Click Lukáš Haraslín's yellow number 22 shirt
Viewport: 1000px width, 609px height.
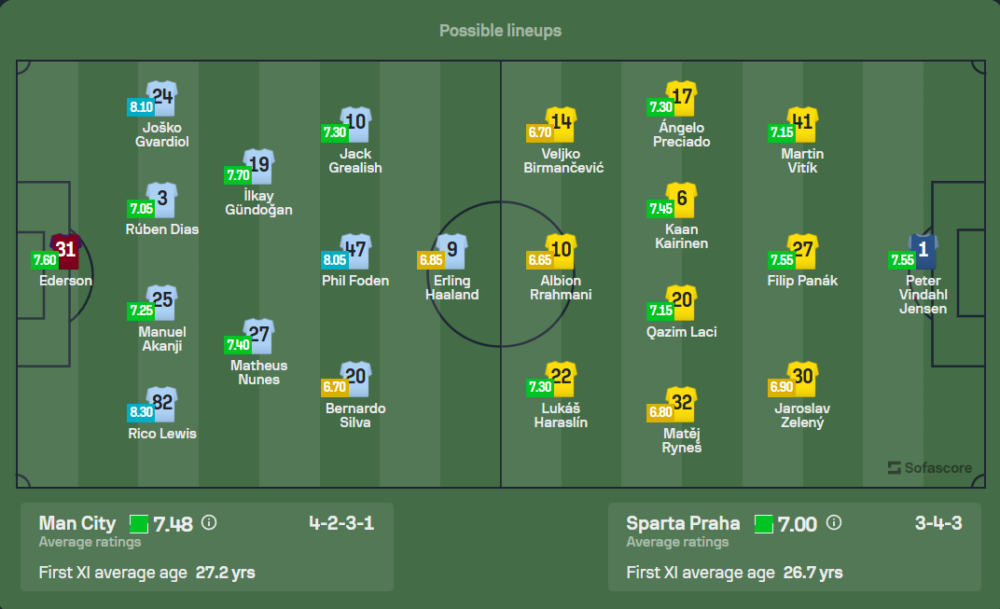(x=562, y=378)
